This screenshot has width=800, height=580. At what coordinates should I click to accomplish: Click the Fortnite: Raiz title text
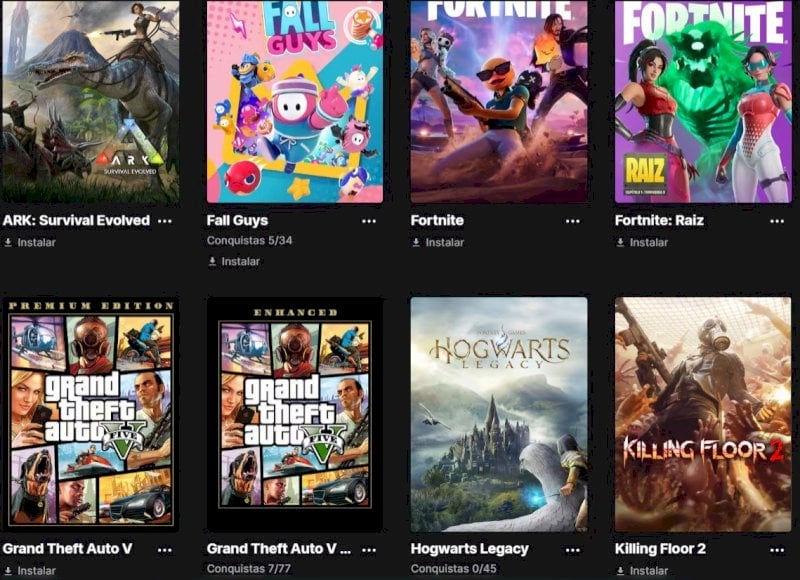click(659, 220)
